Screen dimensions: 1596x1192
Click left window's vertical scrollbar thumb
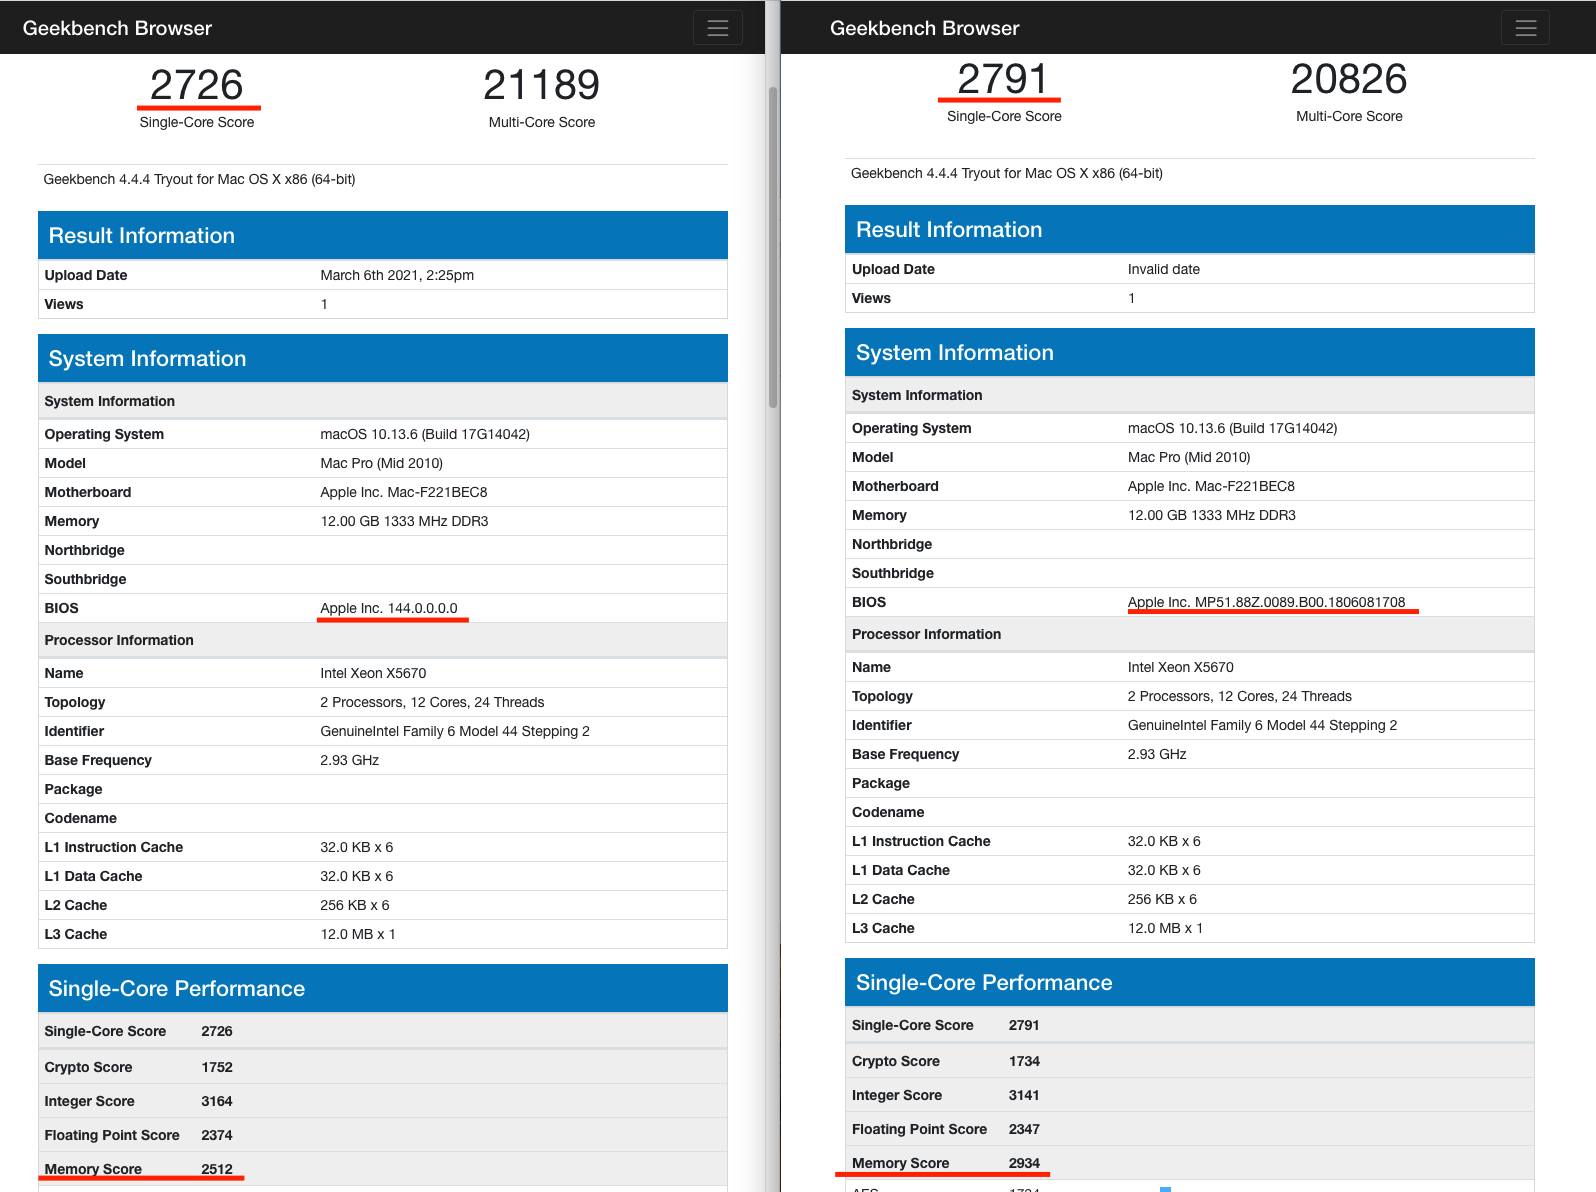(772, 248)
